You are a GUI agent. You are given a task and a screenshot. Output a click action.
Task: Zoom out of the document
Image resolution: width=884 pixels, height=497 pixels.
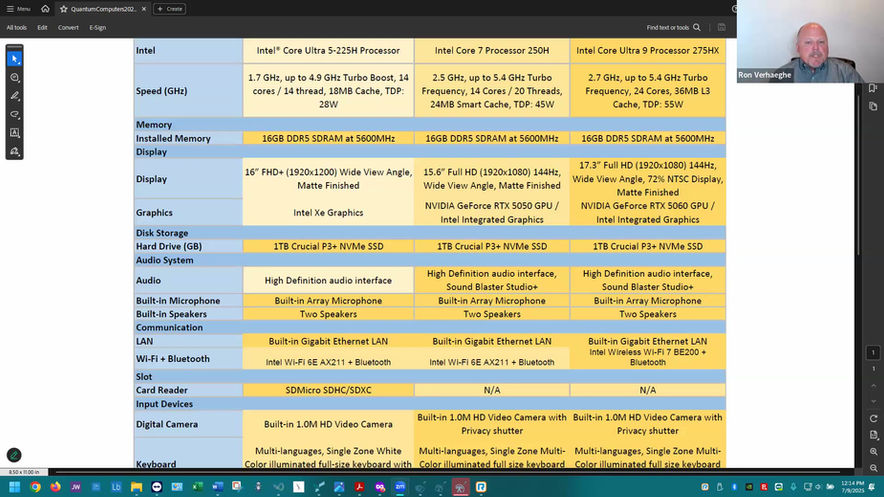[873, 468]
